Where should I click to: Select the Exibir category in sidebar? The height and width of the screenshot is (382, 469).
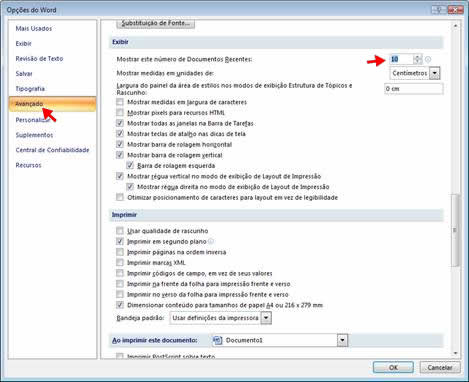click(x=23, y=44)
